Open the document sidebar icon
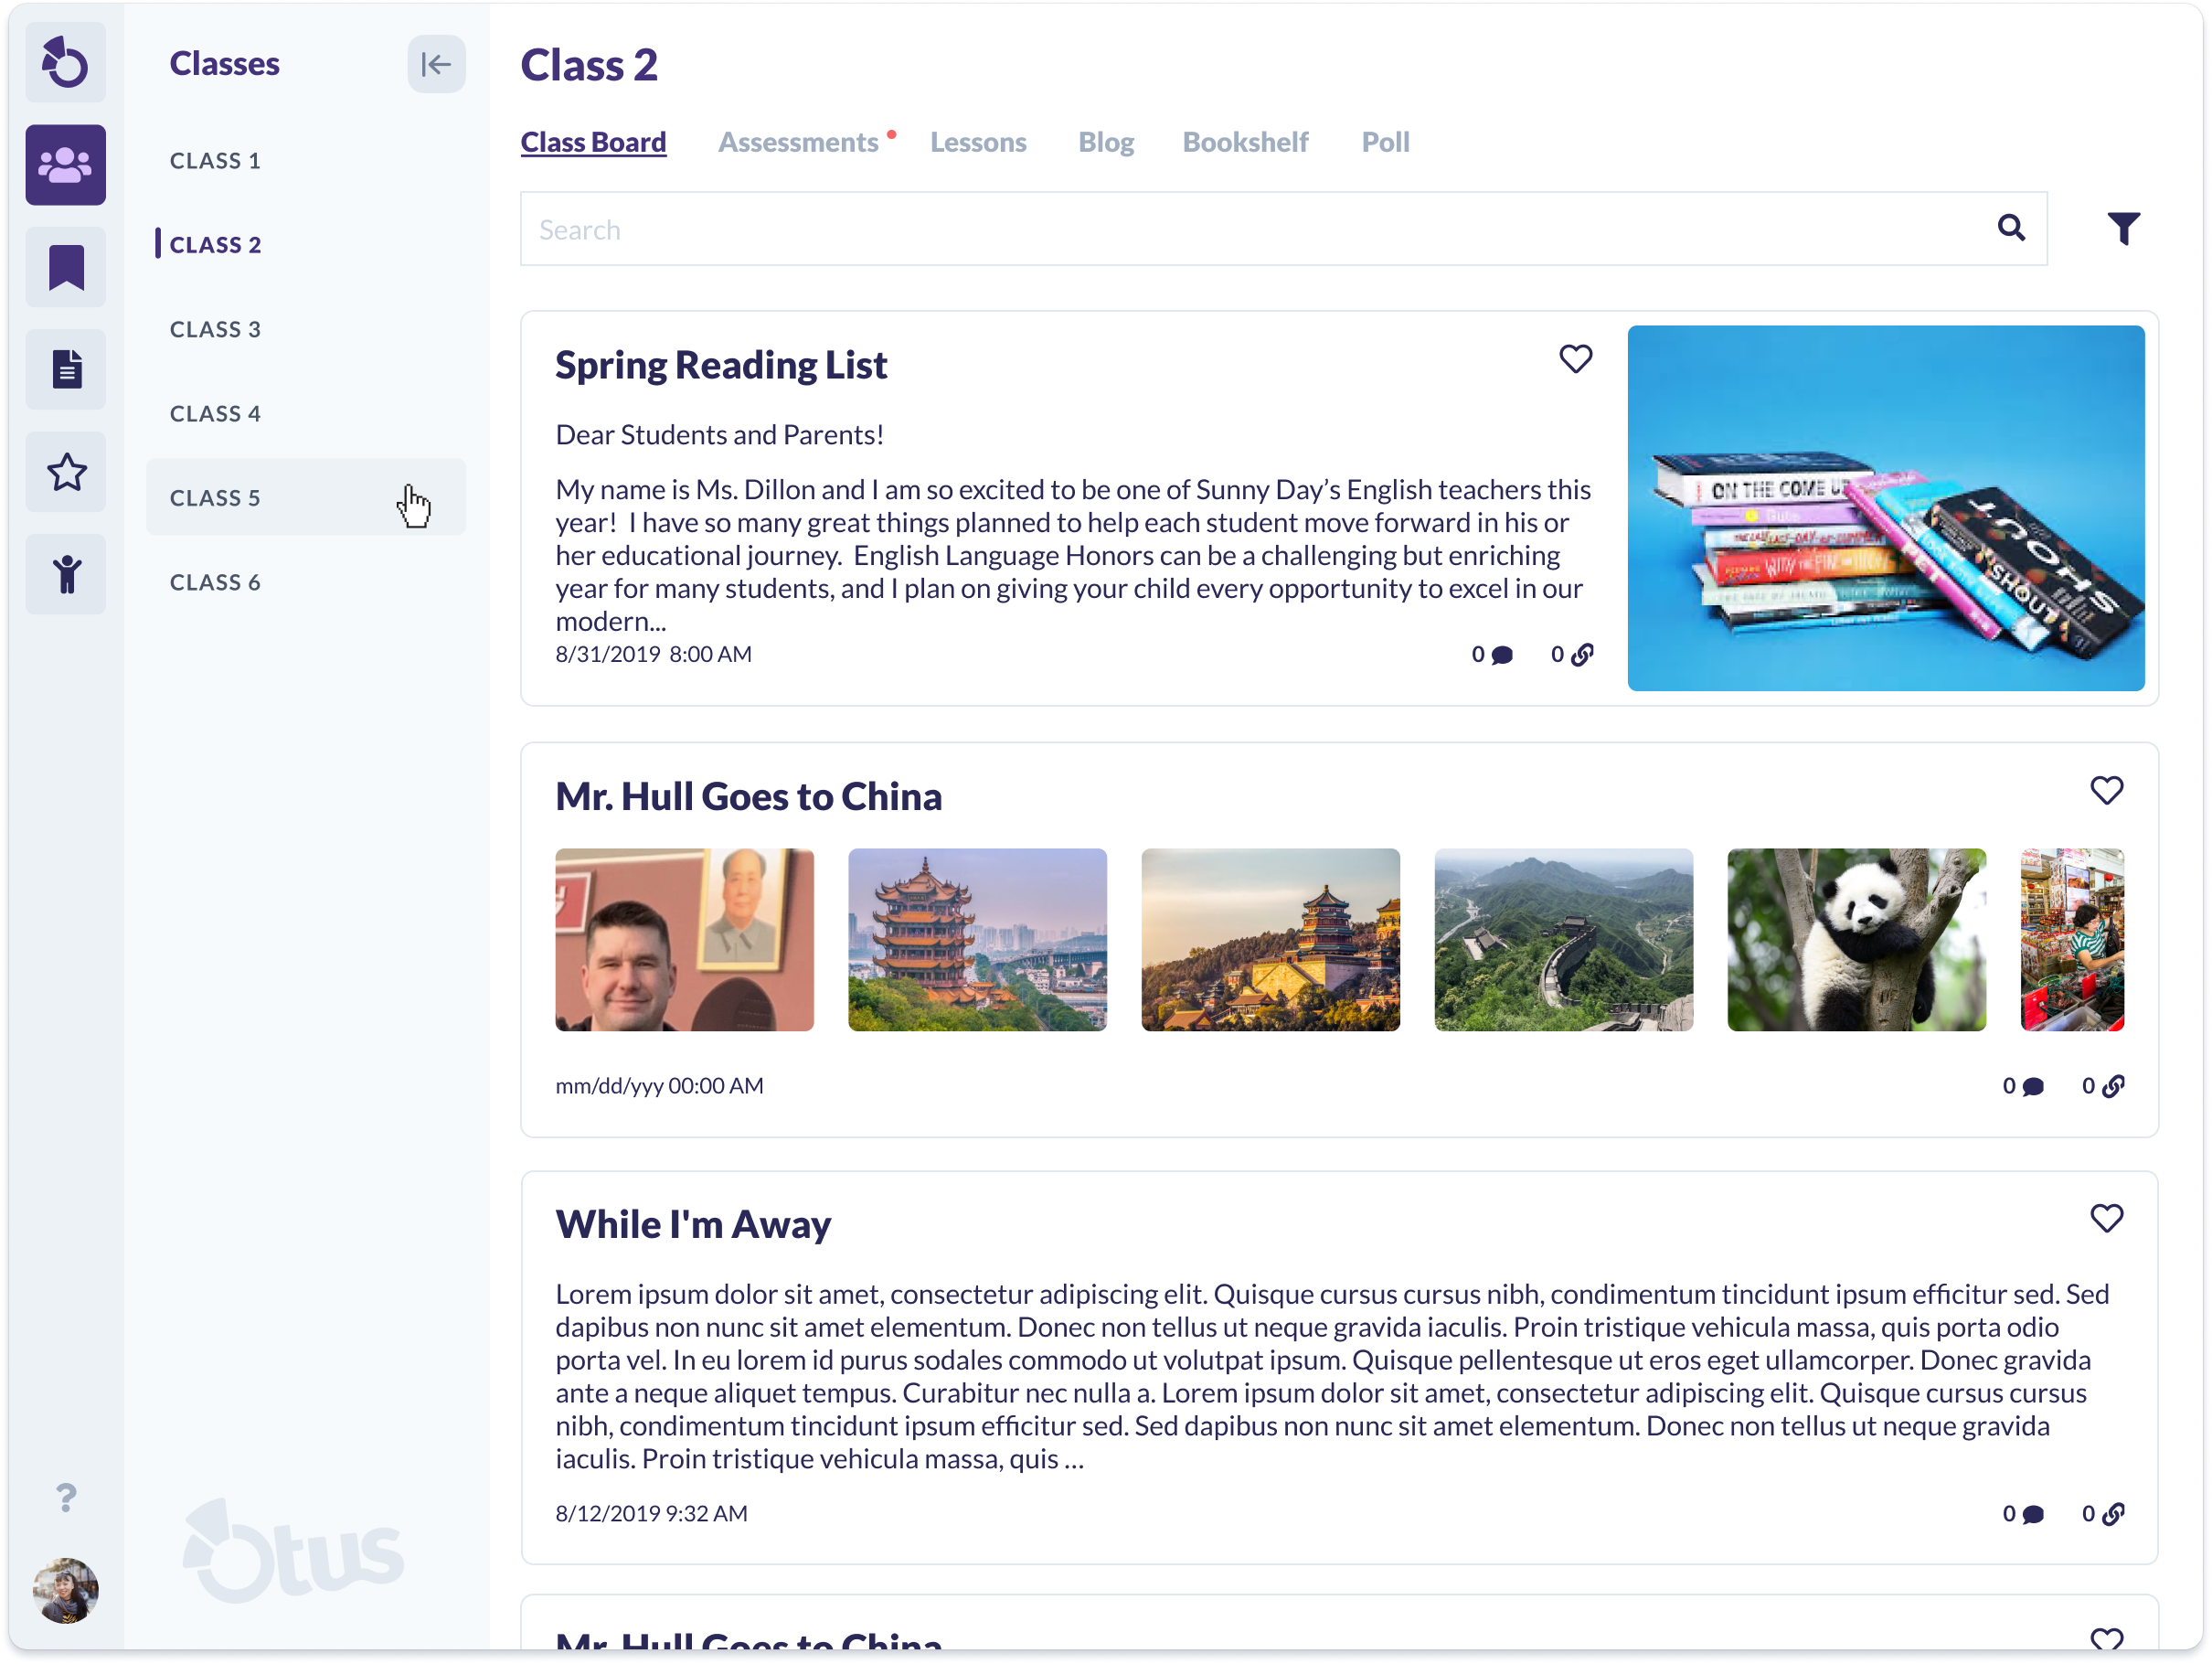2212x1664 pixels. [x=65, y=369]
